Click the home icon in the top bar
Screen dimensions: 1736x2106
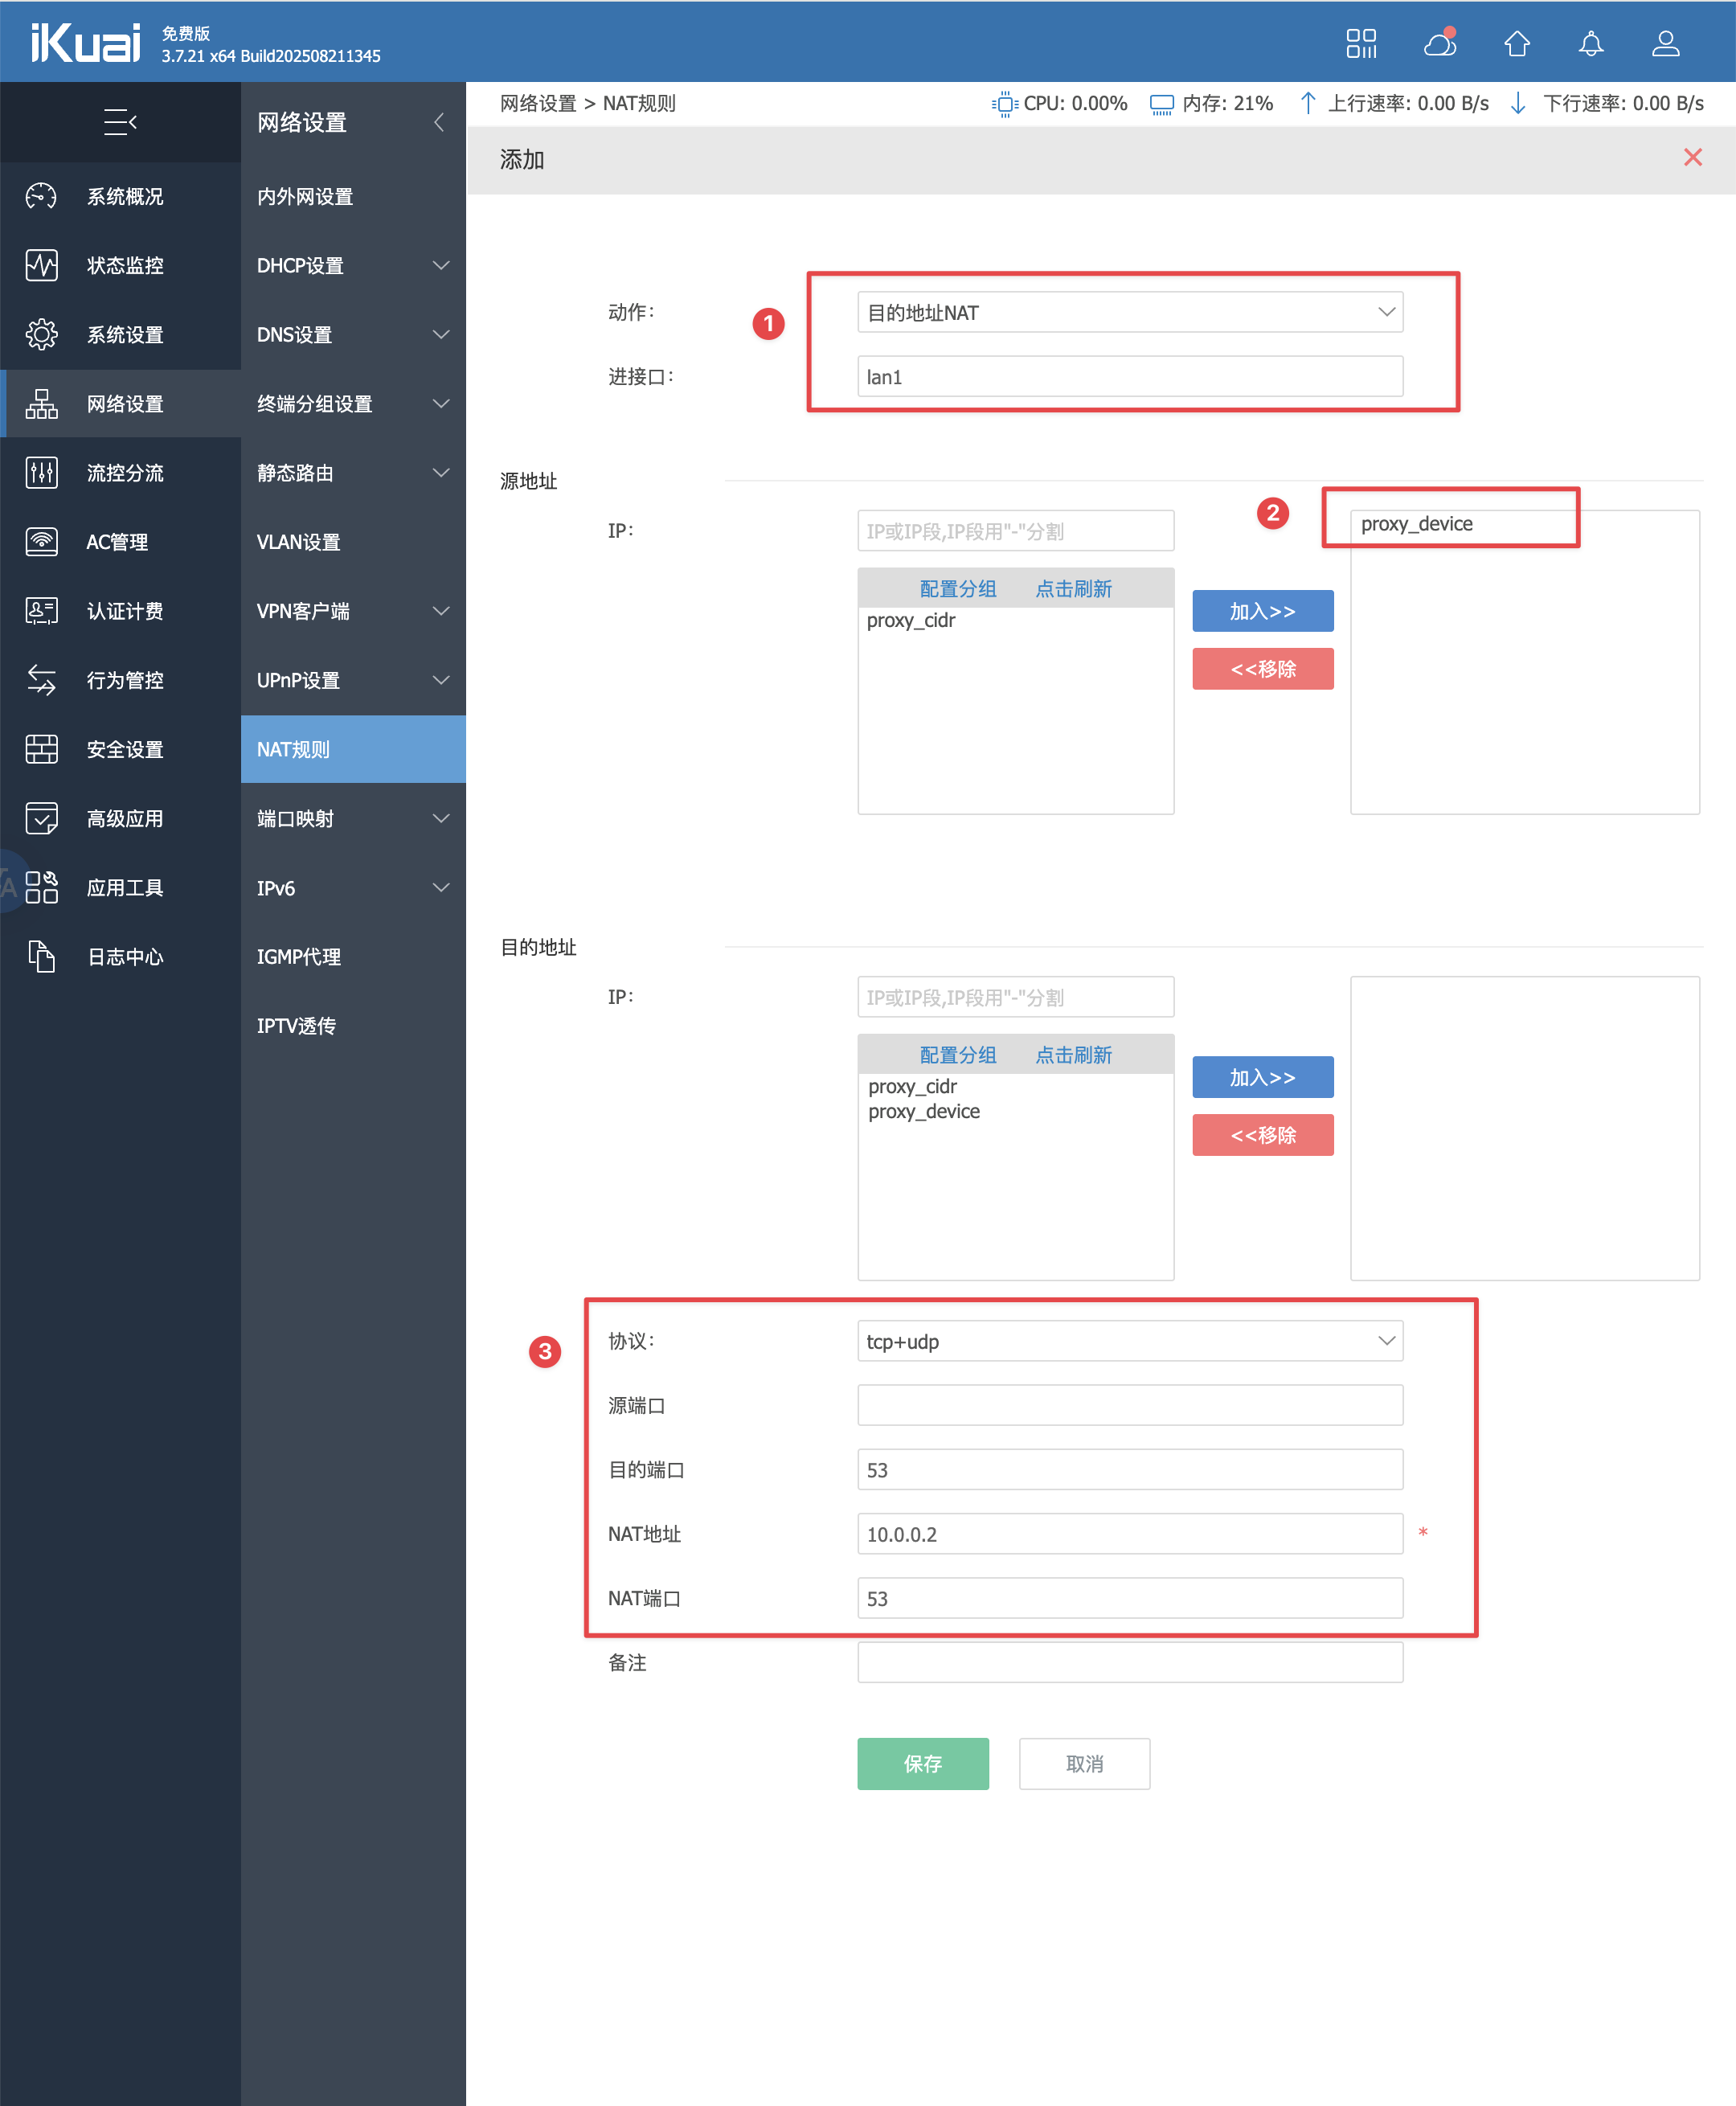[x=1516, y=43]
